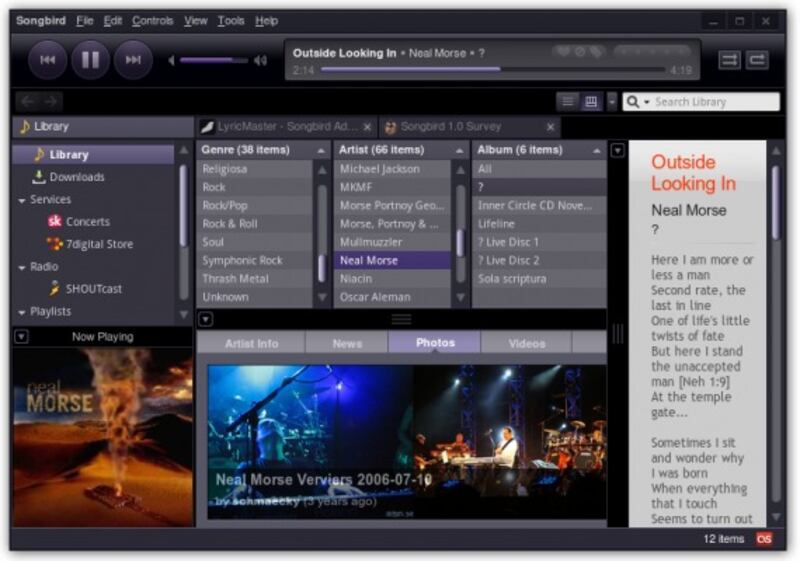Select Symphonic Rock in the Genre list
Image resolution: width=800 pixels, height=561 pixels.
click(242, 260)
